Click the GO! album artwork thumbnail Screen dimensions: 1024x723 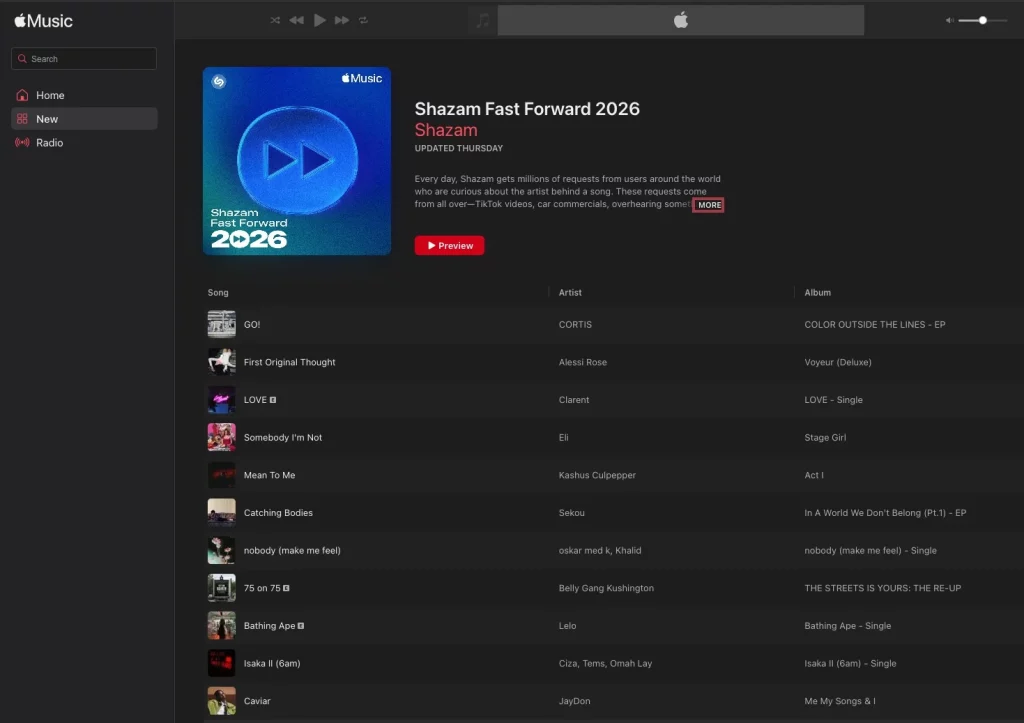point(221,324)
